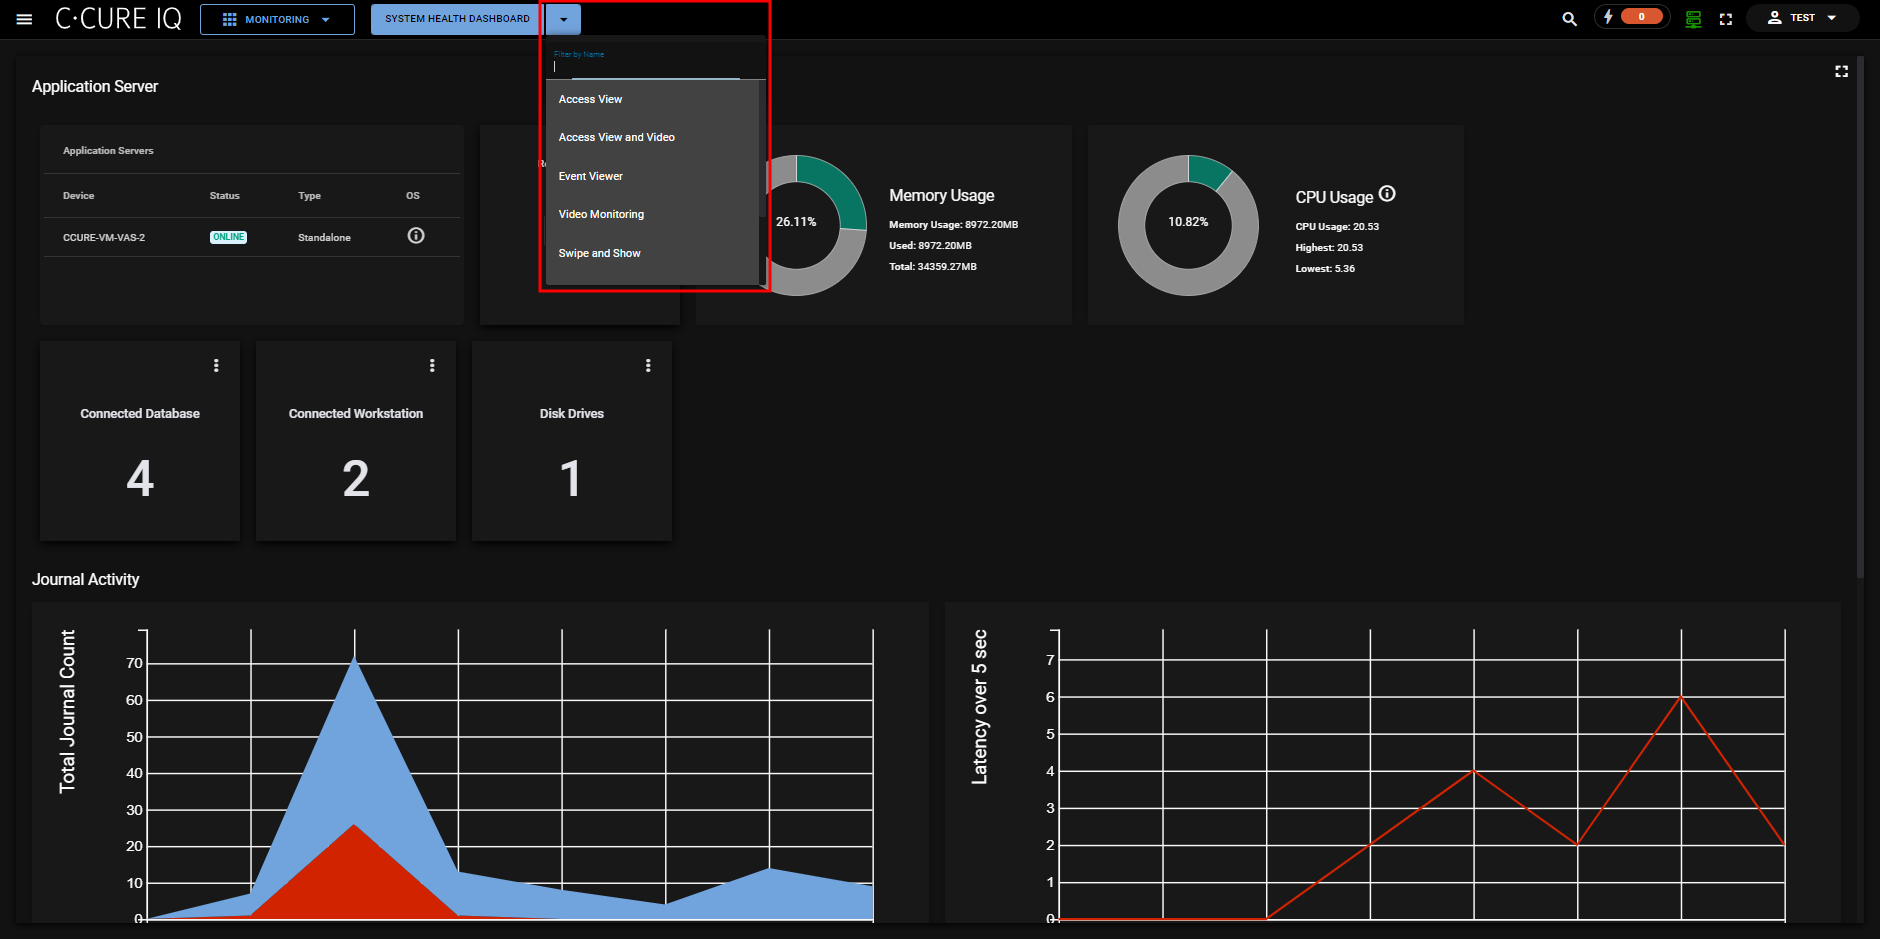1880x939 pixels.
Task: Click the green server status icon
Action: click(1693, 19)
